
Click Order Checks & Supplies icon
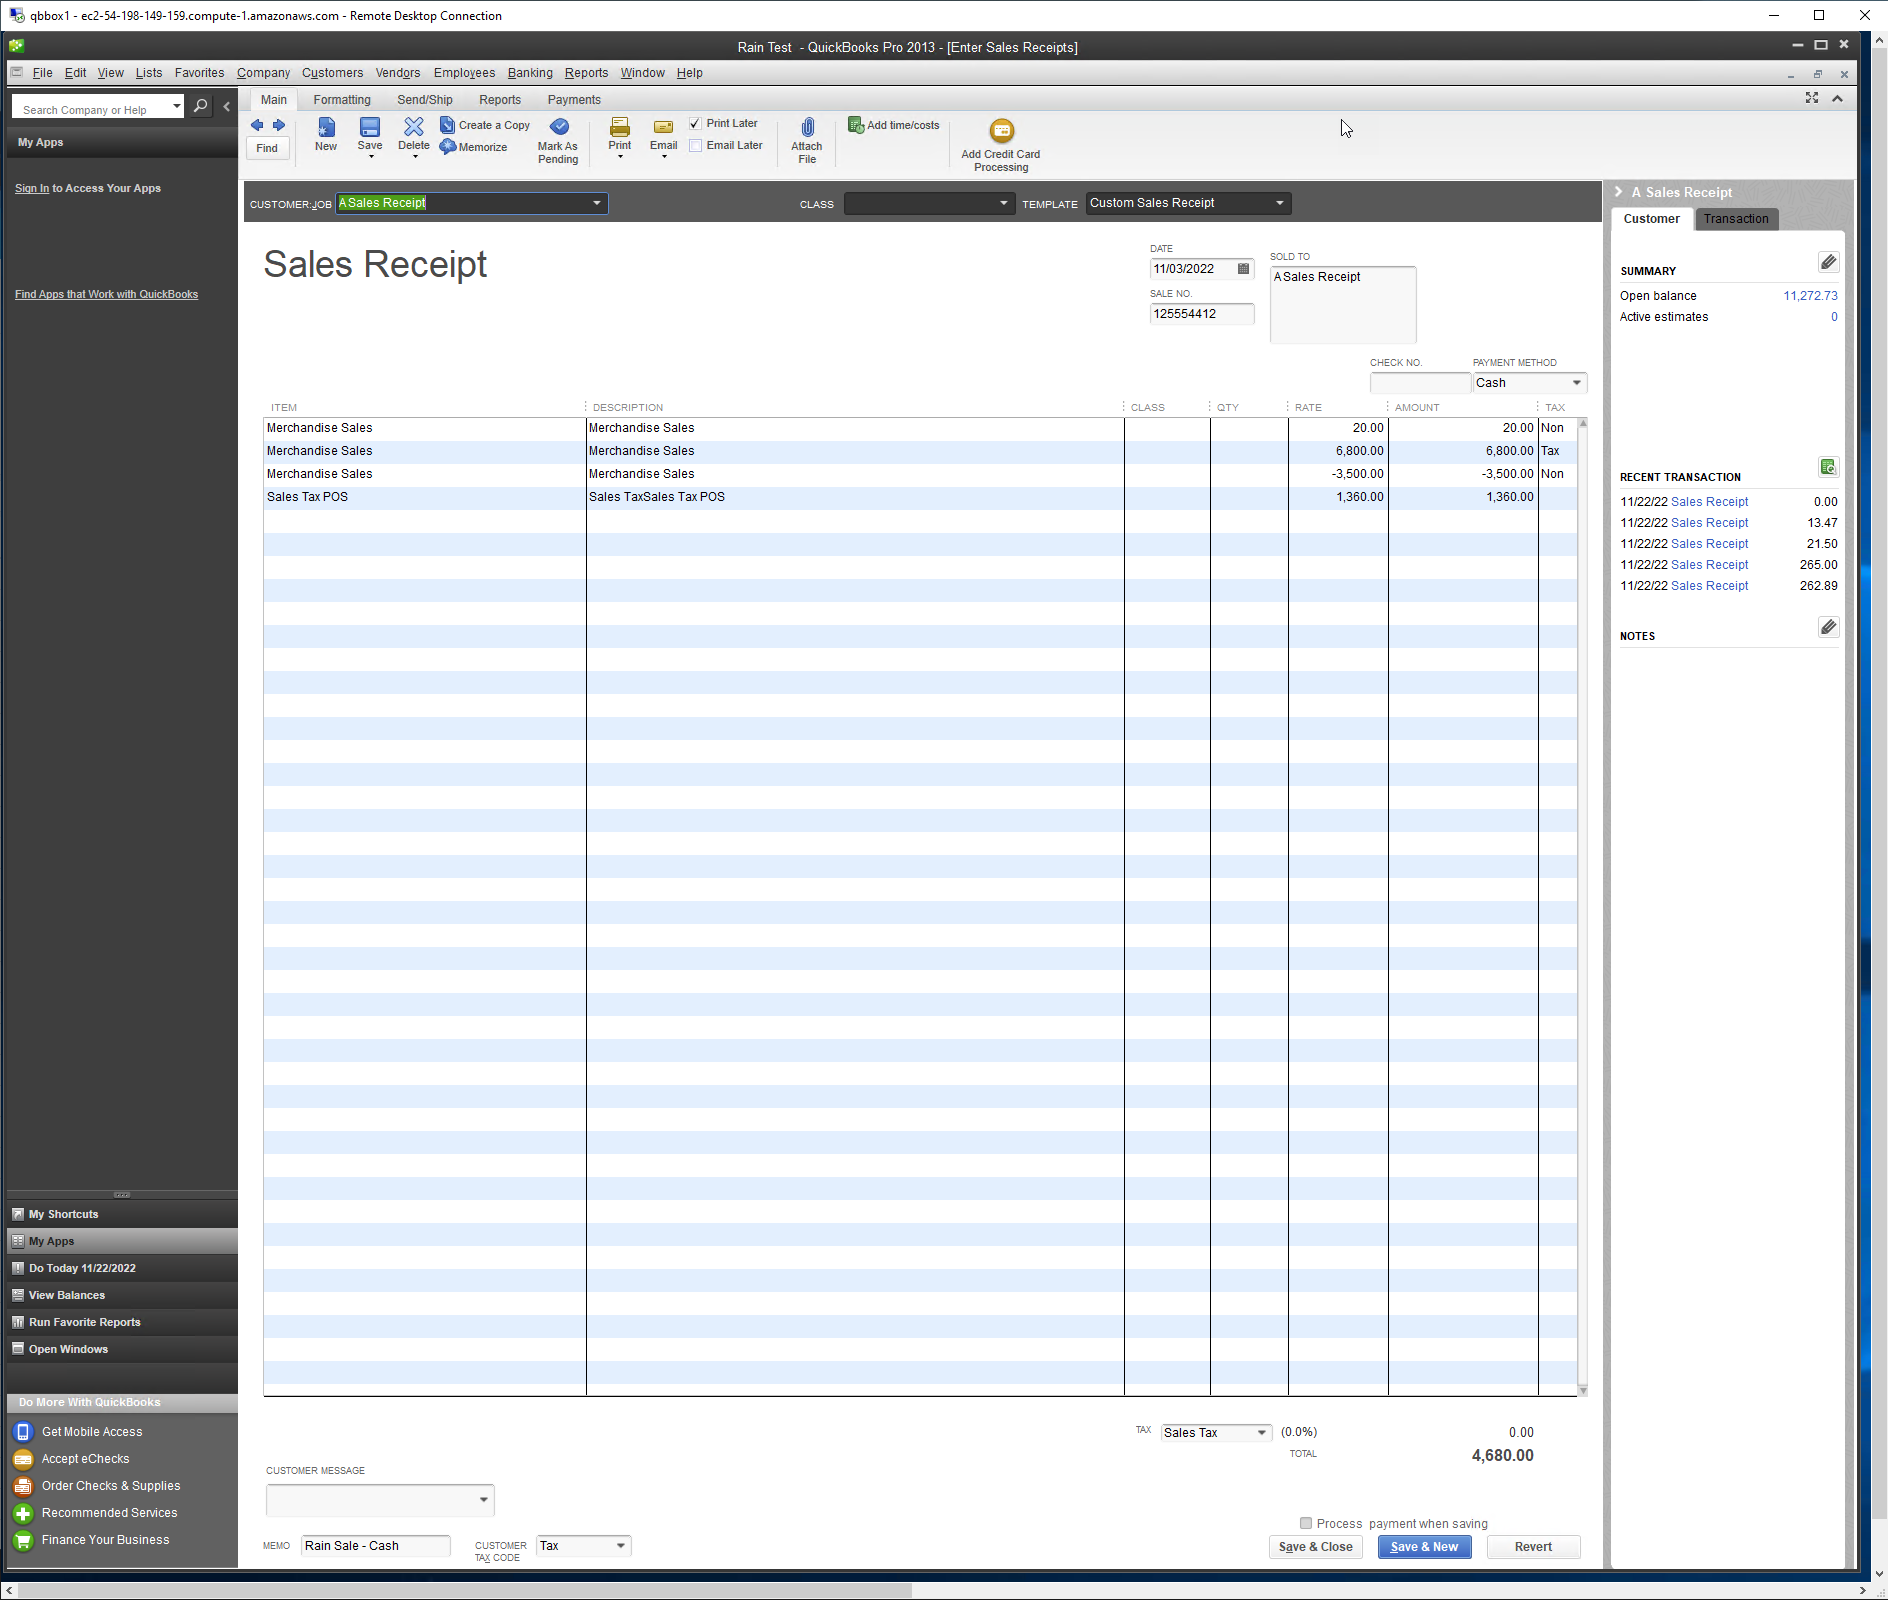point(23,1486)
